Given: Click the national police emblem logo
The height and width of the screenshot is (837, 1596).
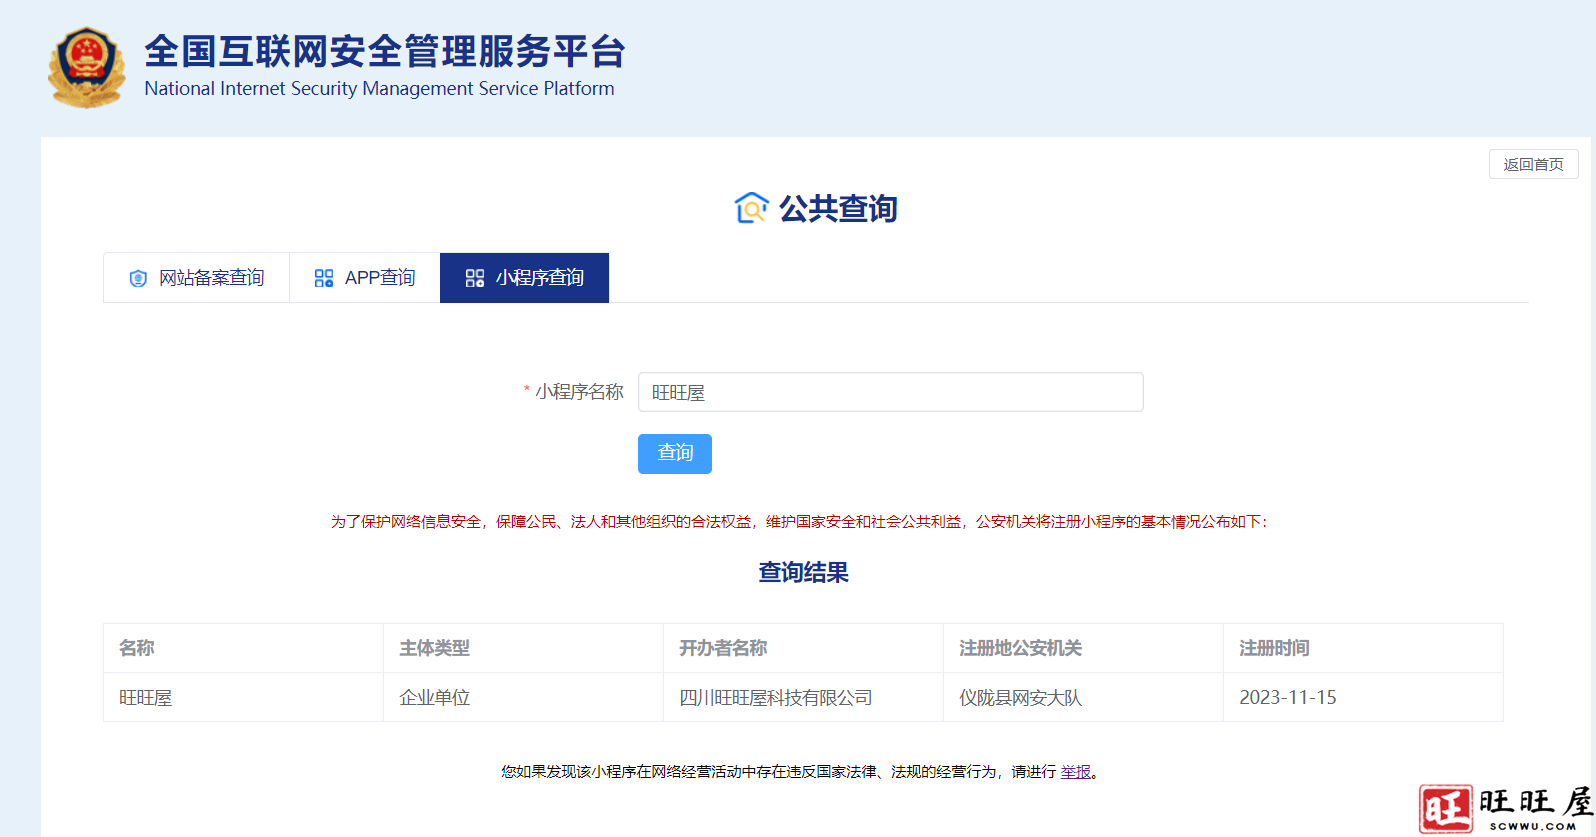Looking at the screenshot, I should point(87,67).
